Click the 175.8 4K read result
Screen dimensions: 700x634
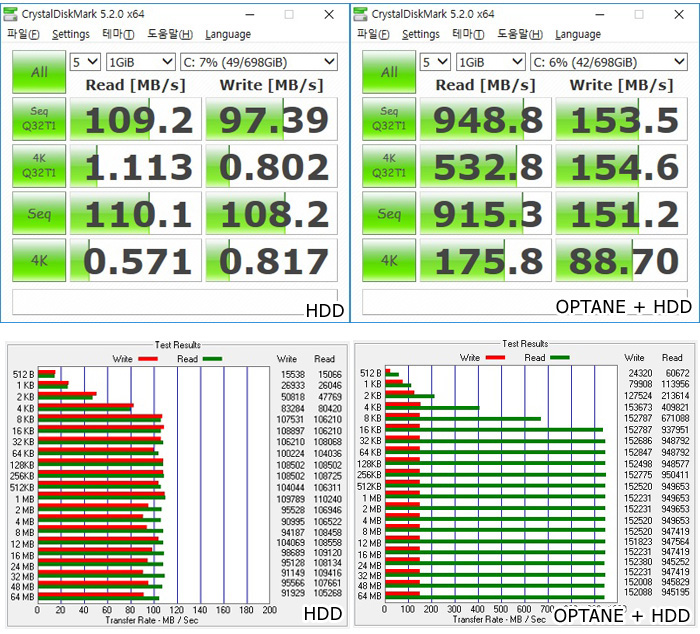[486, 261]
